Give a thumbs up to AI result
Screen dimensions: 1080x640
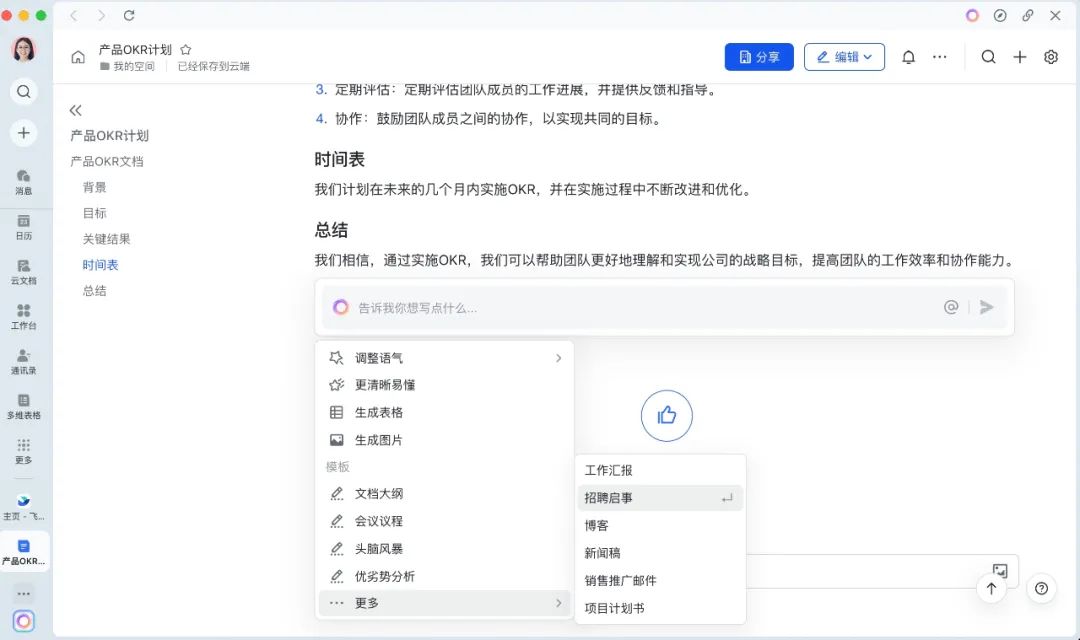(666, 415)
